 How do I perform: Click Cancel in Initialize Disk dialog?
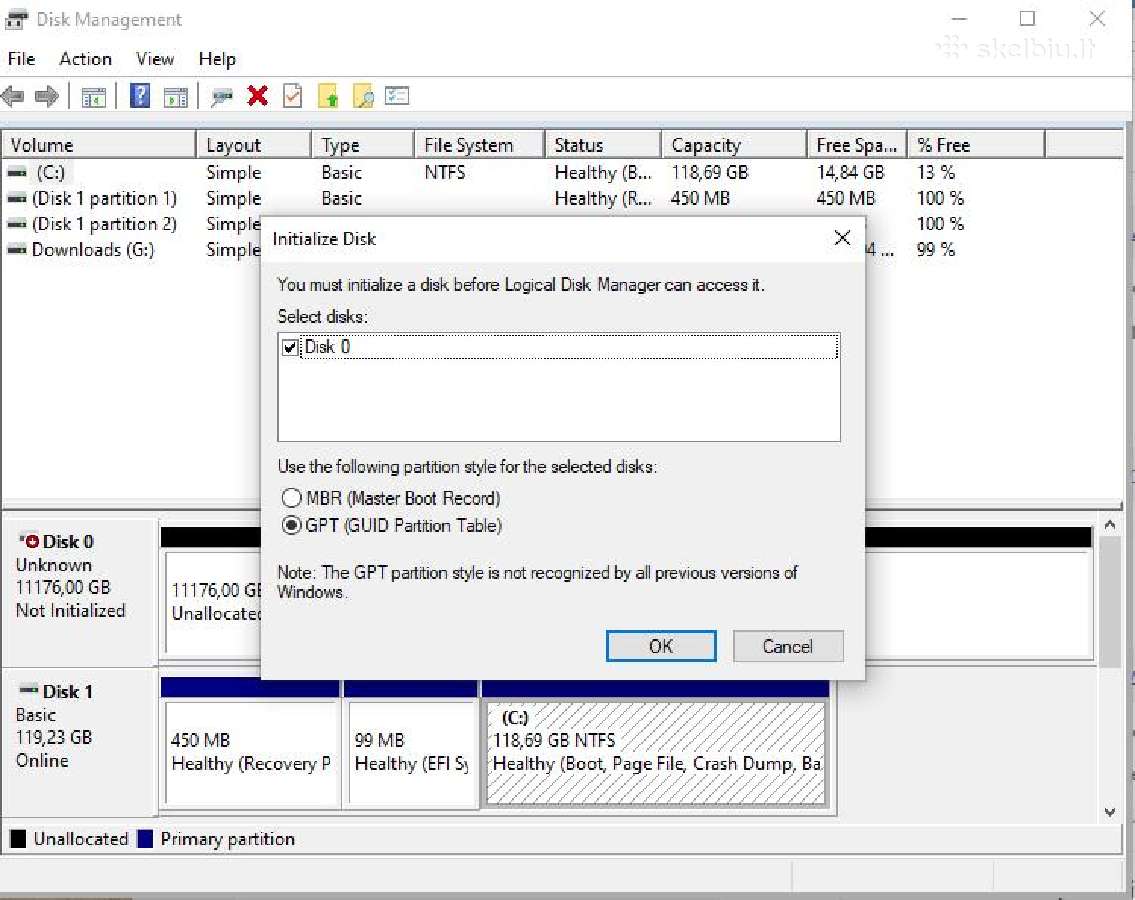point(788,646)
